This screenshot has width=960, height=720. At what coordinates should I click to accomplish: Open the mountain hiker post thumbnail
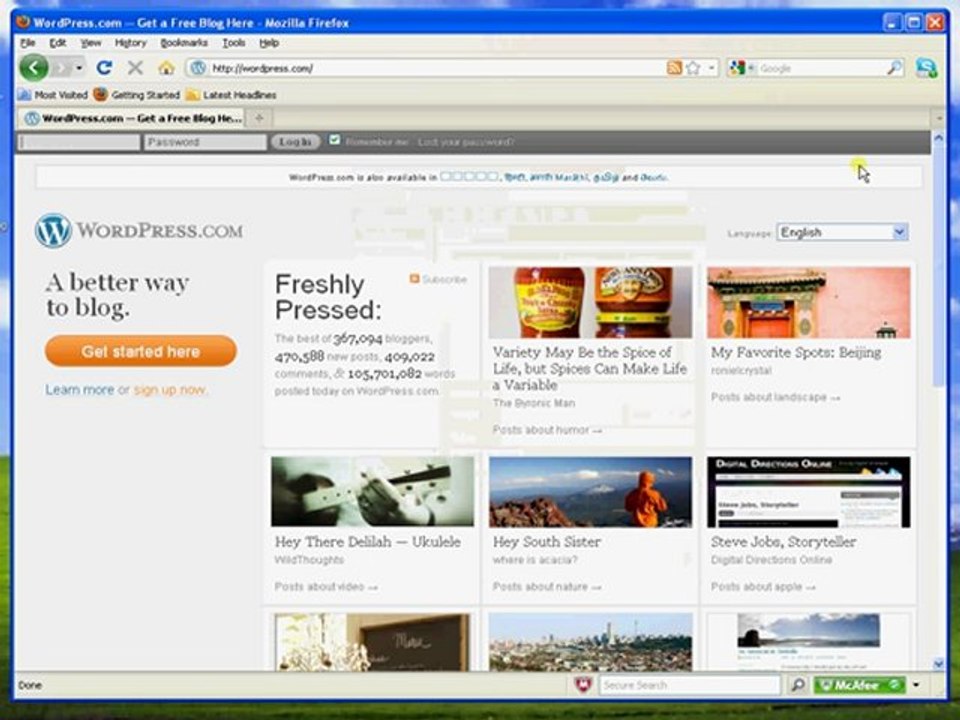point(590,492)
